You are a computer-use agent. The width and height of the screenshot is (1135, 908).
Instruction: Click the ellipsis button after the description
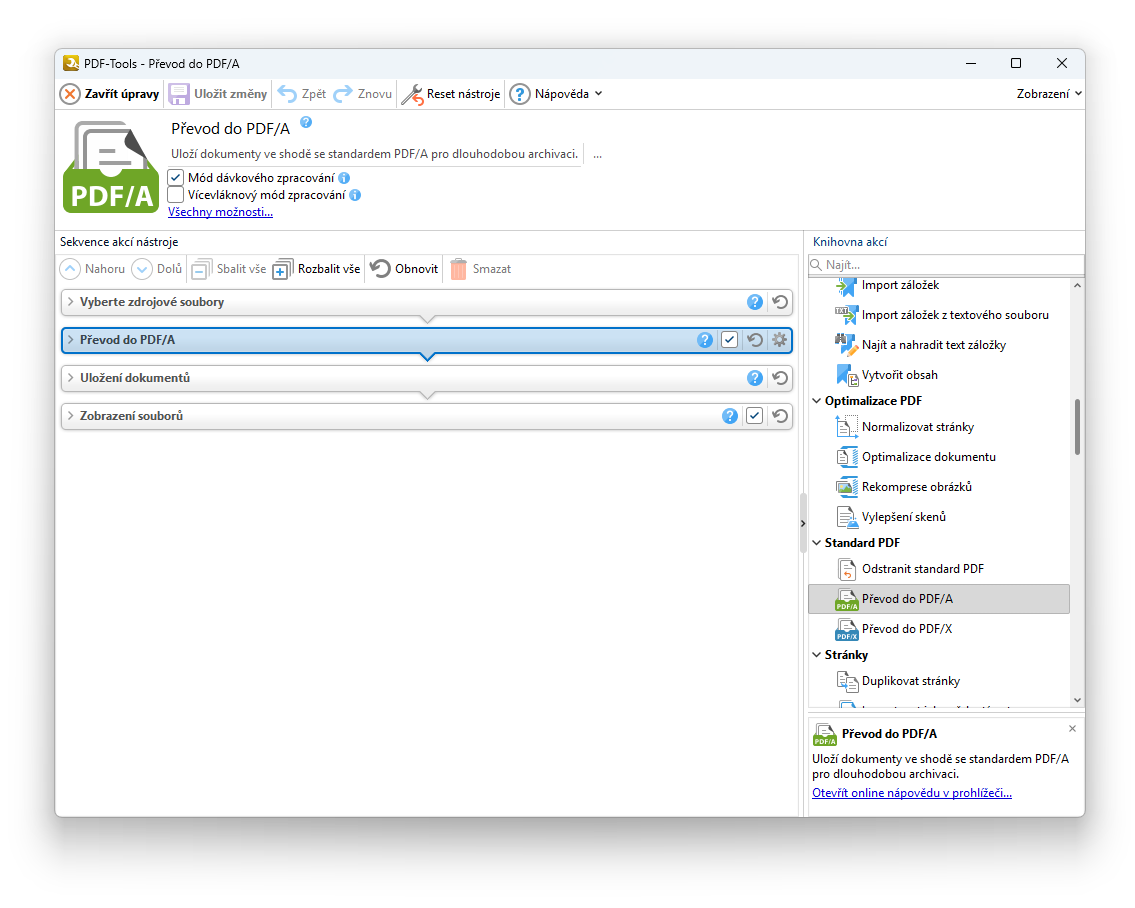(597, 155)
